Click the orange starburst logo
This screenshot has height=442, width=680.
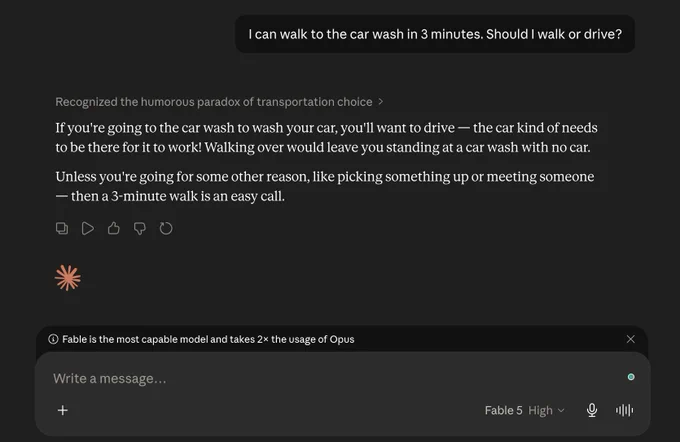pos(68,278)
